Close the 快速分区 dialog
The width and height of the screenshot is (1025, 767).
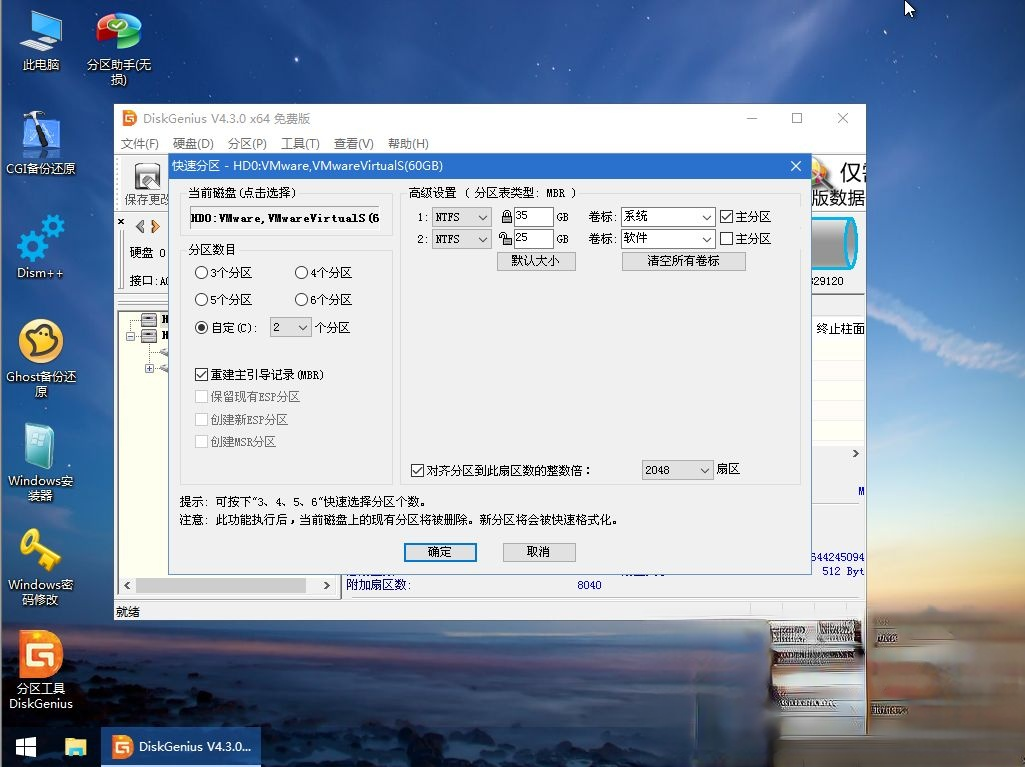point(796,166)
